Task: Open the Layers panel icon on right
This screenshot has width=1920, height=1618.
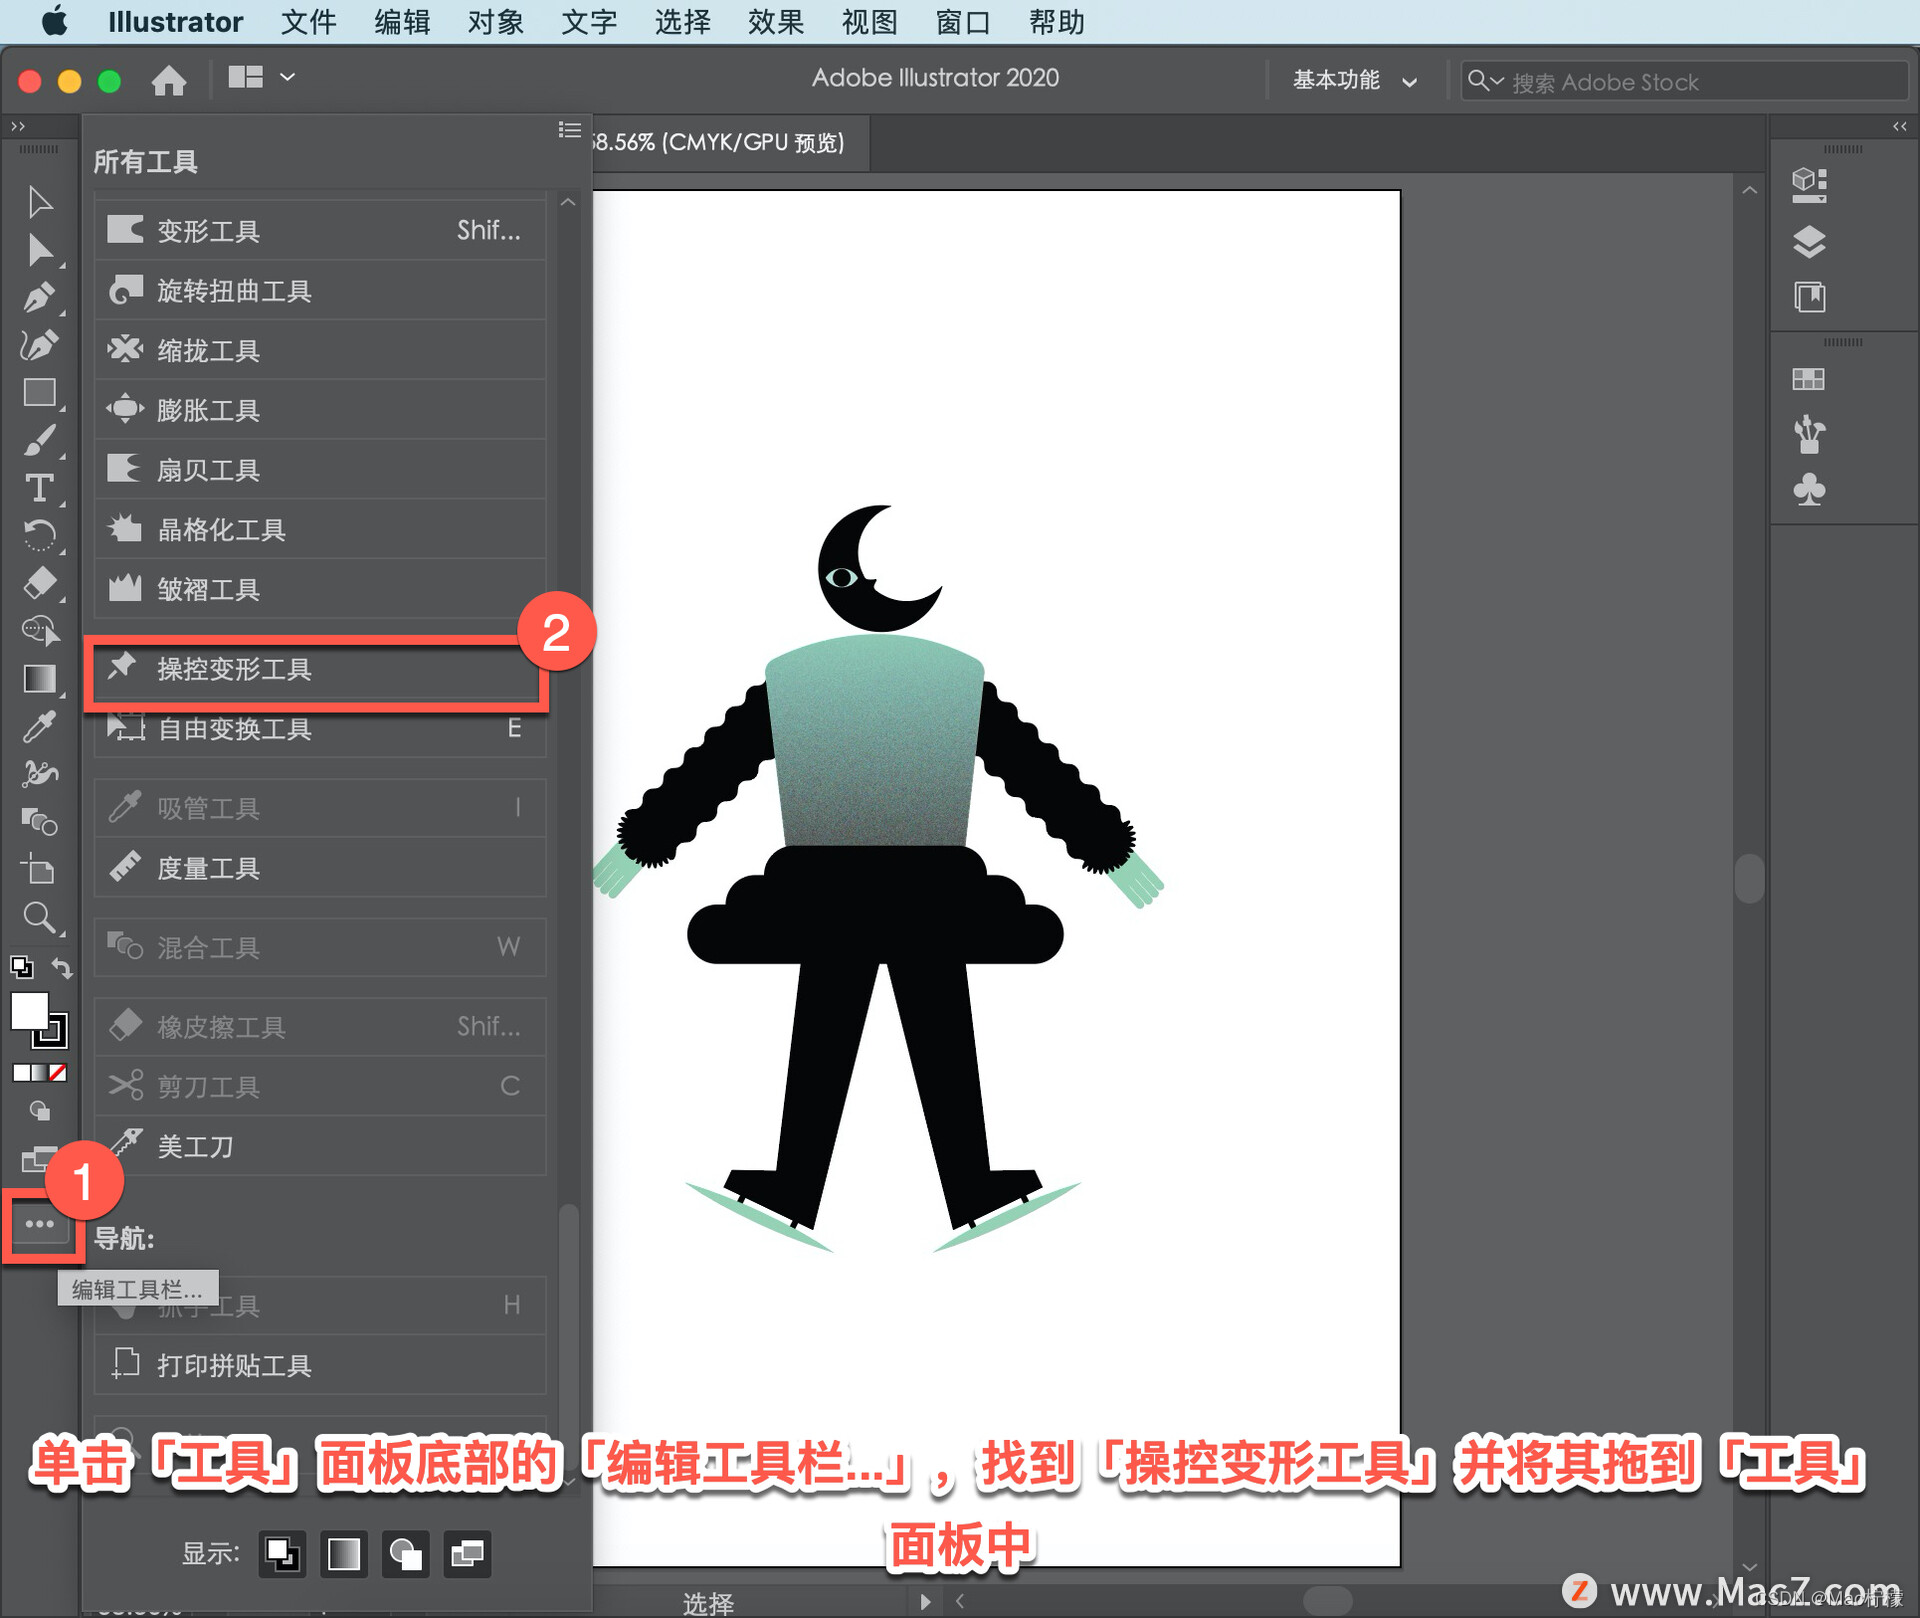Action: [1808, 242]
